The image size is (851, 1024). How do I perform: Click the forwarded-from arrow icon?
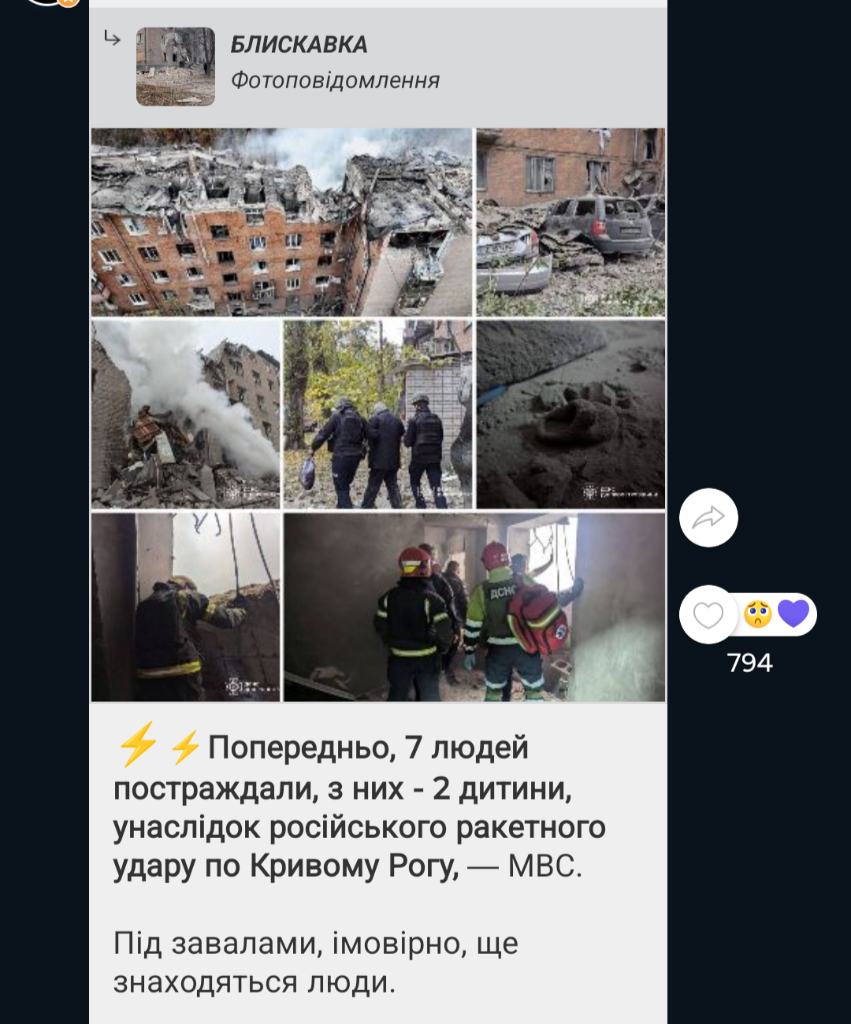pos(112,39)
